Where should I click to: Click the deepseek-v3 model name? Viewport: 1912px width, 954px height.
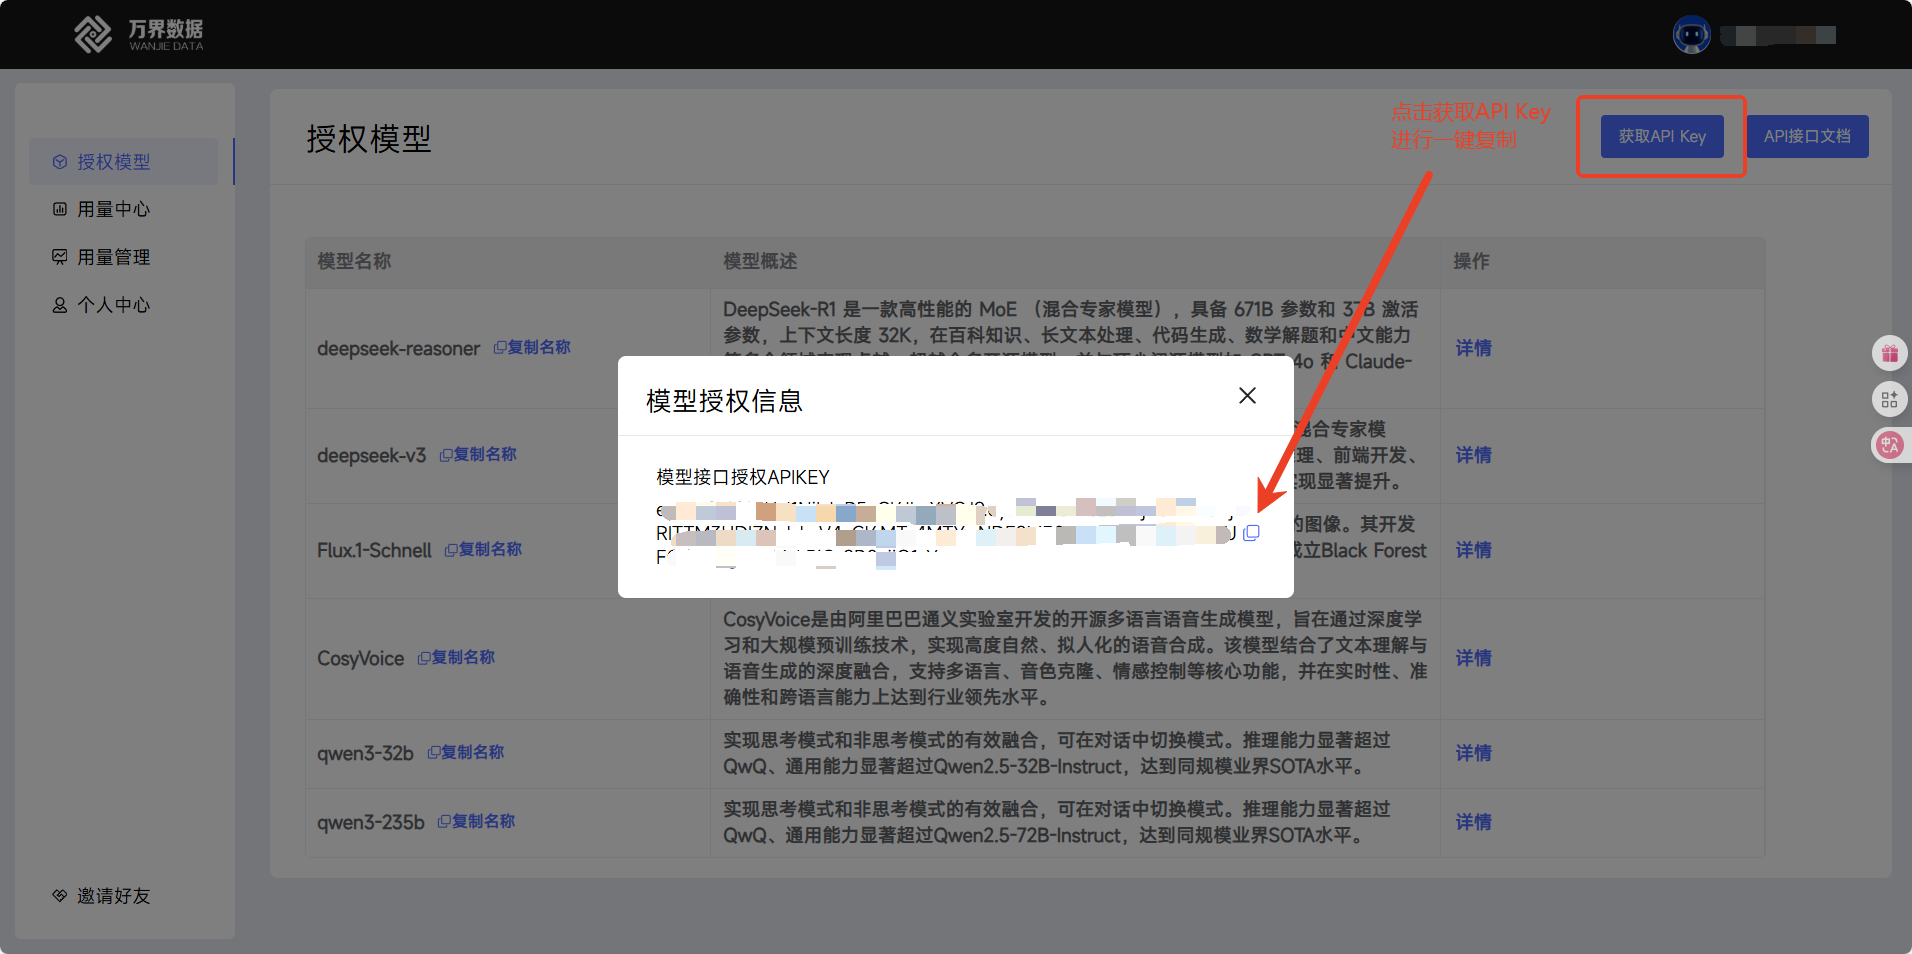tap(371, 456)
